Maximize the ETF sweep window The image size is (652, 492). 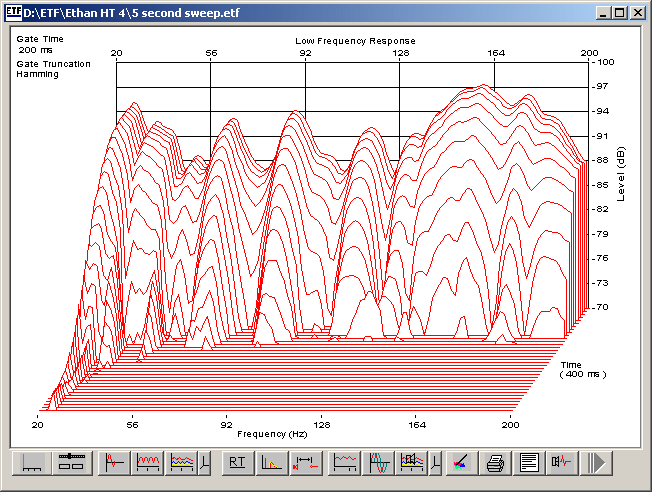[x=620, y=13]
